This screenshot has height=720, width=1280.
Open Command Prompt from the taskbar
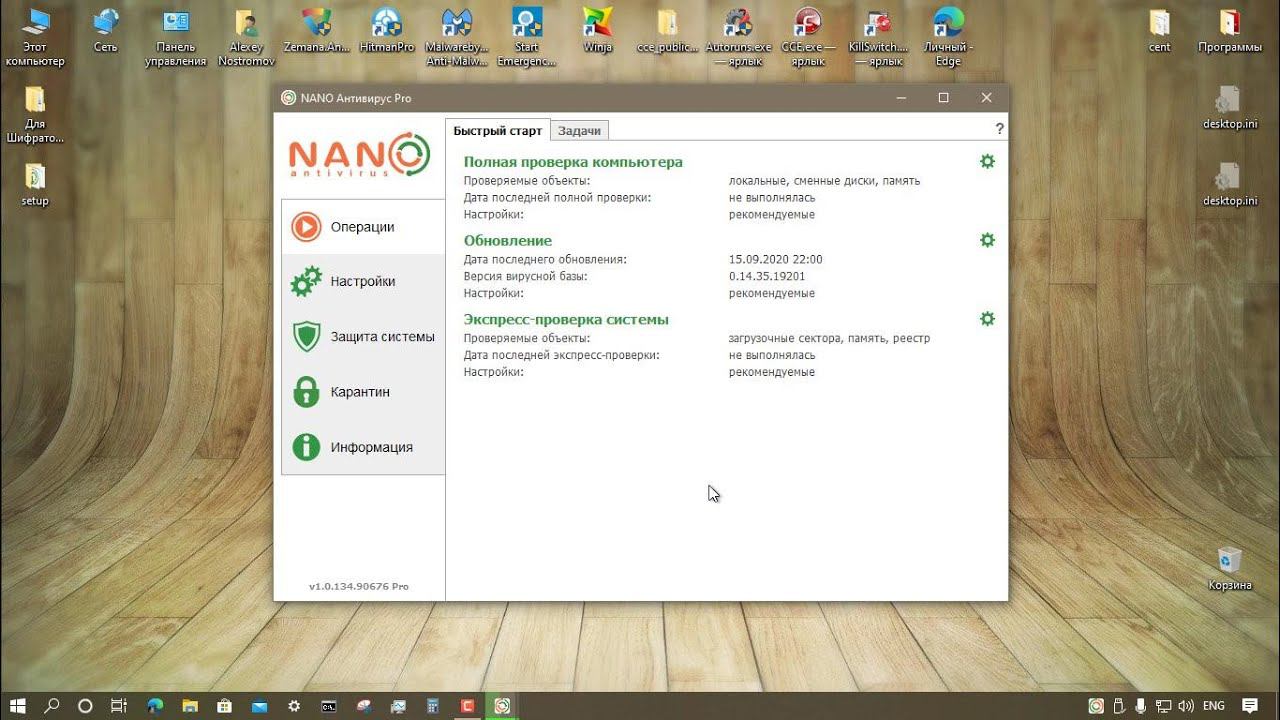coord(328,705)
